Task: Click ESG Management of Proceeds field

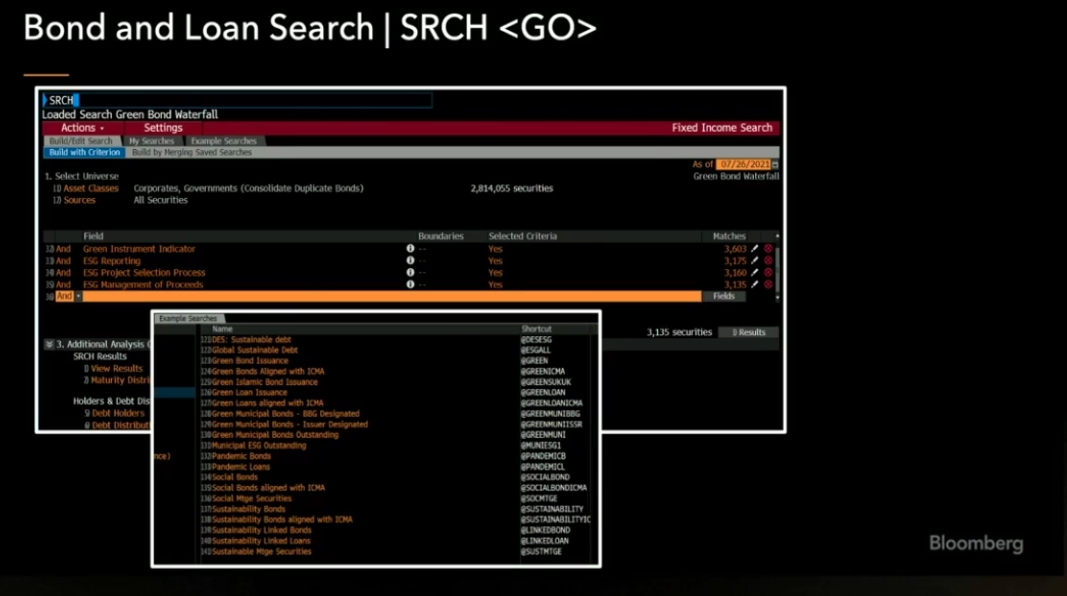Action: (143, 284)
